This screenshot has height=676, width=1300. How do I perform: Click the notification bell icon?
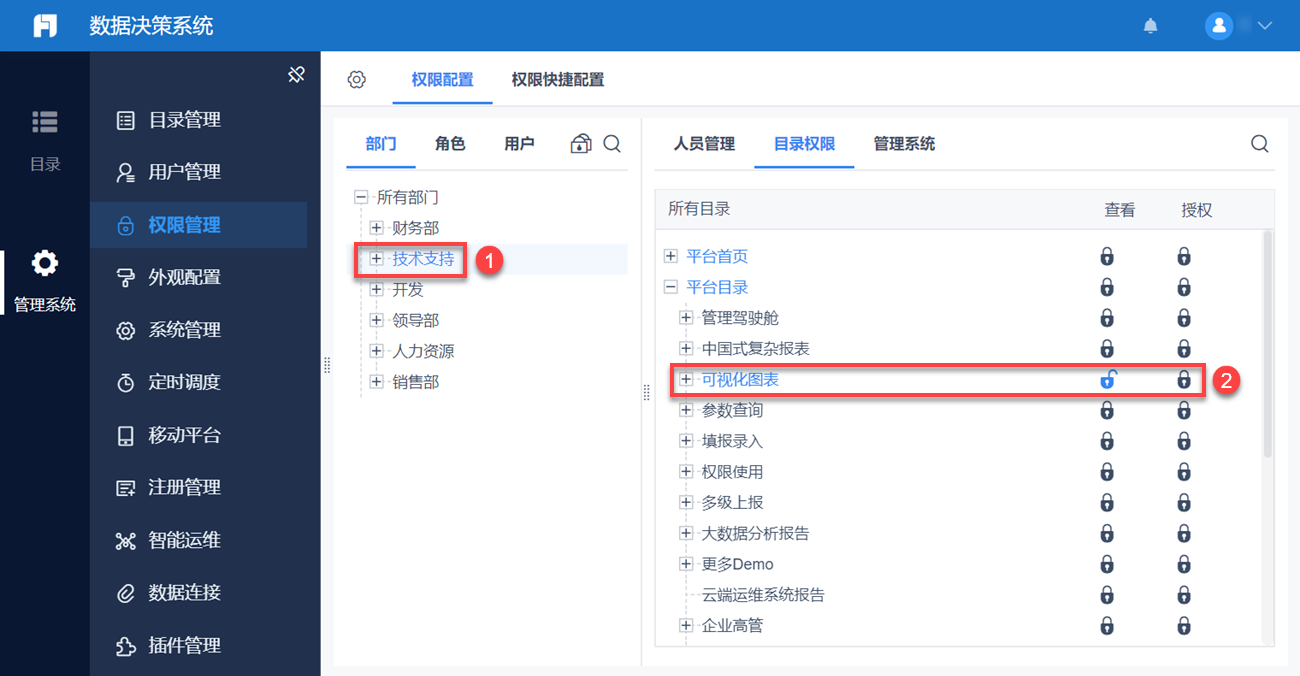[1150, 26]
